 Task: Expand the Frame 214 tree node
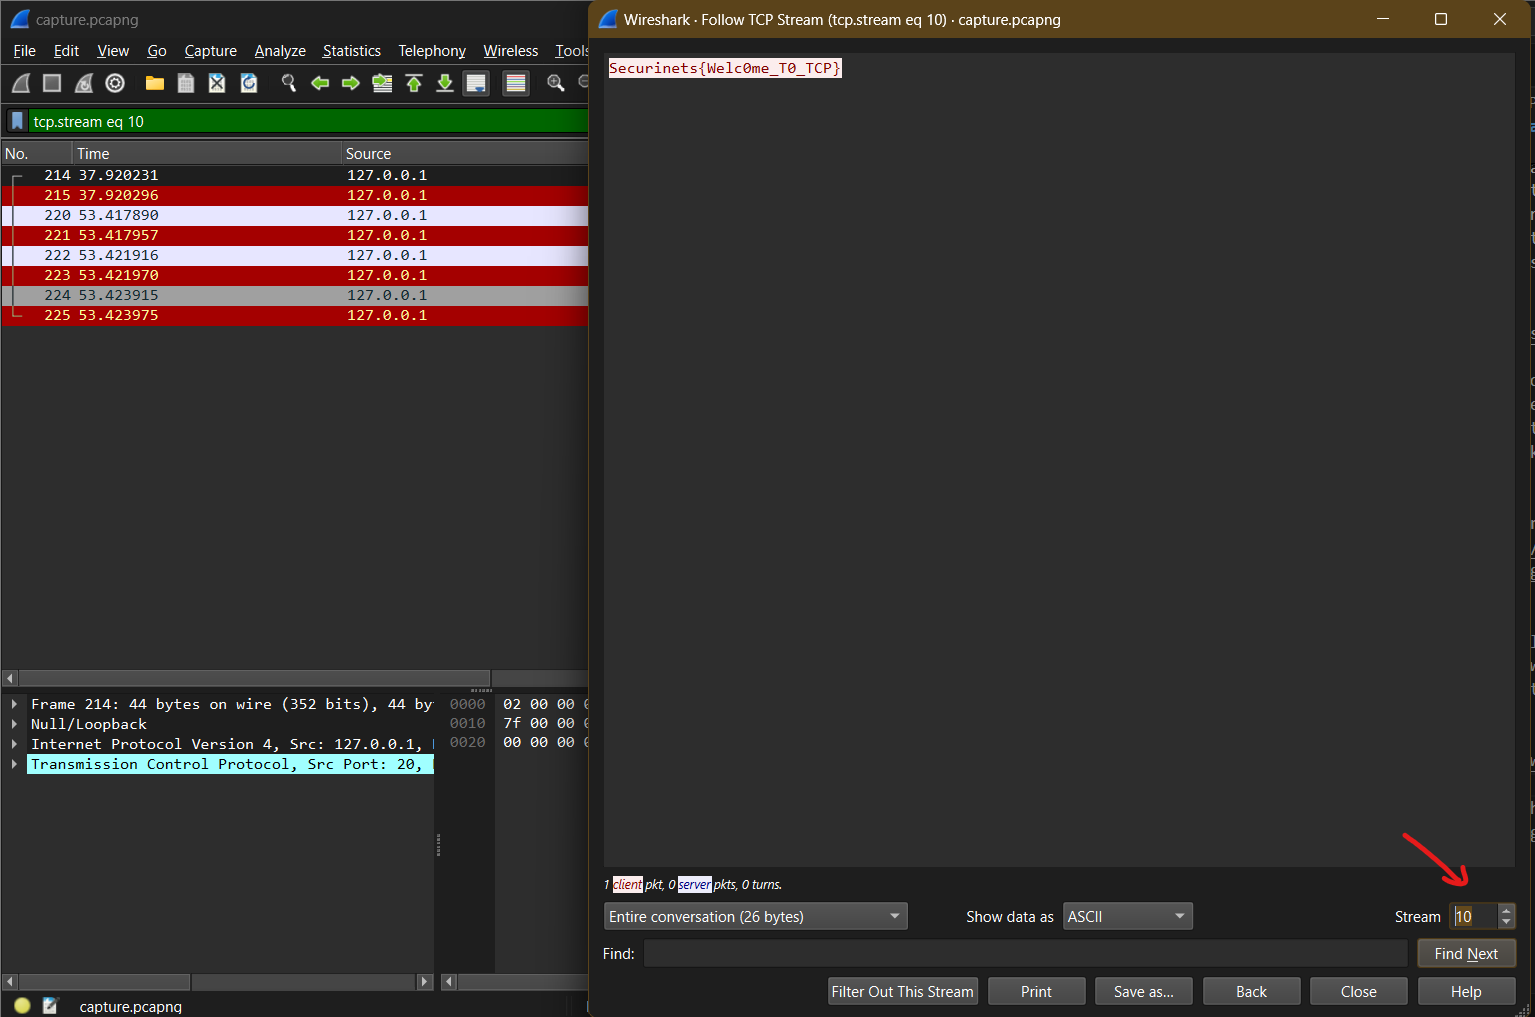(14, 705)
